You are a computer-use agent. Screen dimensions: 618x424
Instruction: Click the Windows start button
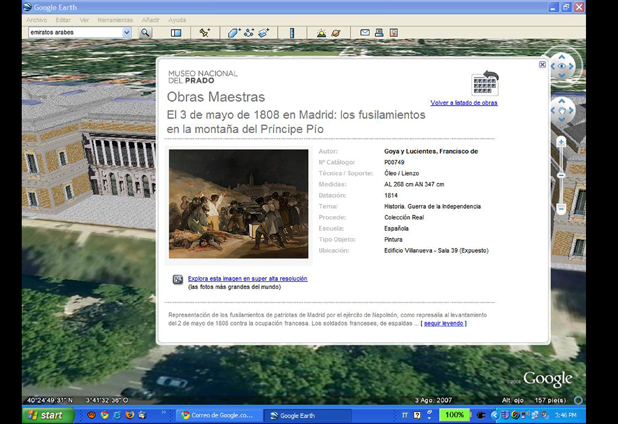coord(48,415)
